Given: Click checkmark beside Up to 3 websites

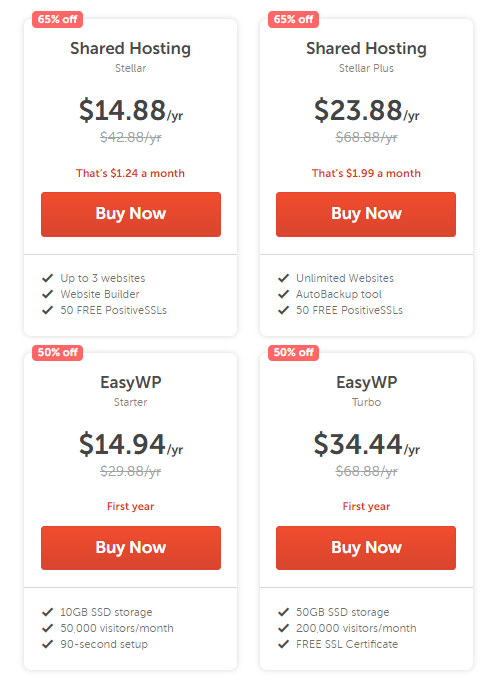Looking at the screenshot, I should [x=47, y=278].
